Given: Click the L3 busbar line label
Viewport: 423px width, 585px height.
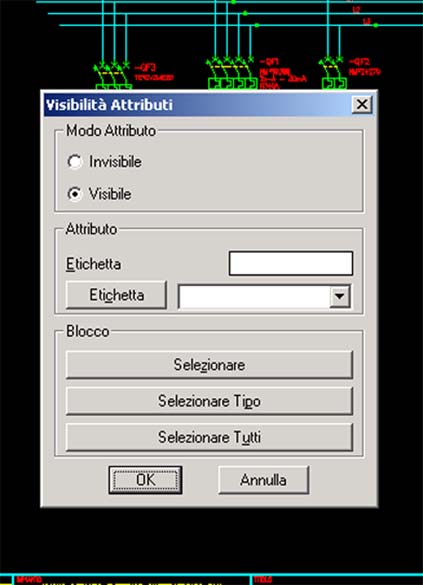Looking at the screenshot, I should [x=368, y=22].
